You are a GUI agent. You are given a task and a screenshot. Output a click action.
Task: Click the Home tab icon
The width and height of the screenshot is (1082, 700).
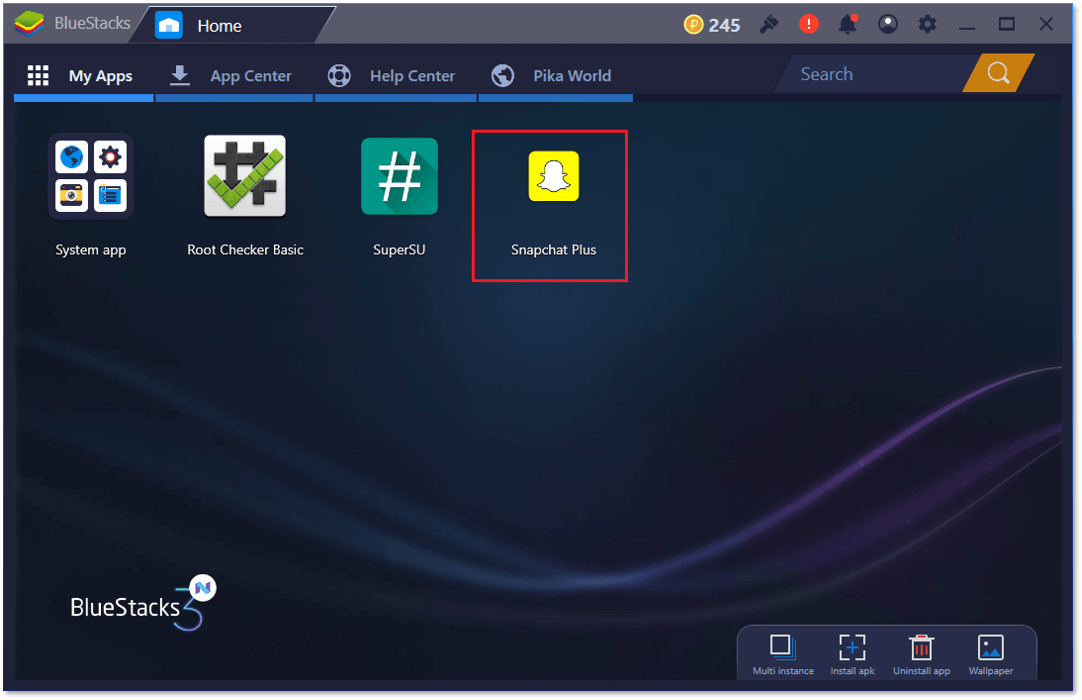pyautogui.click(x=169, y=26)
